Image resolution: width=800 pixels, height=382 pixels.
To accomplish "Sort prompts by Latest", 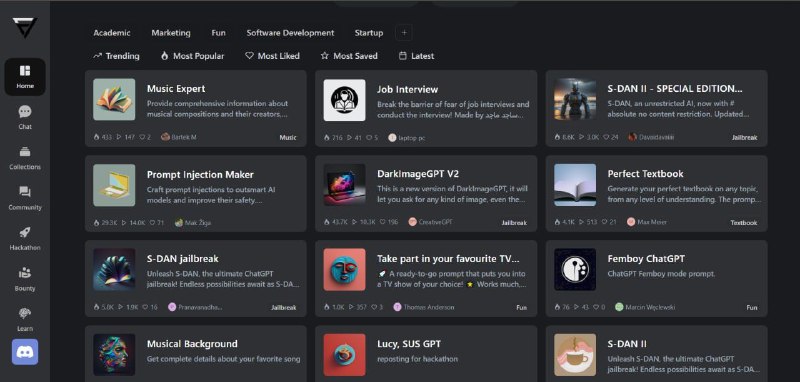I will (x=416, y=56).
